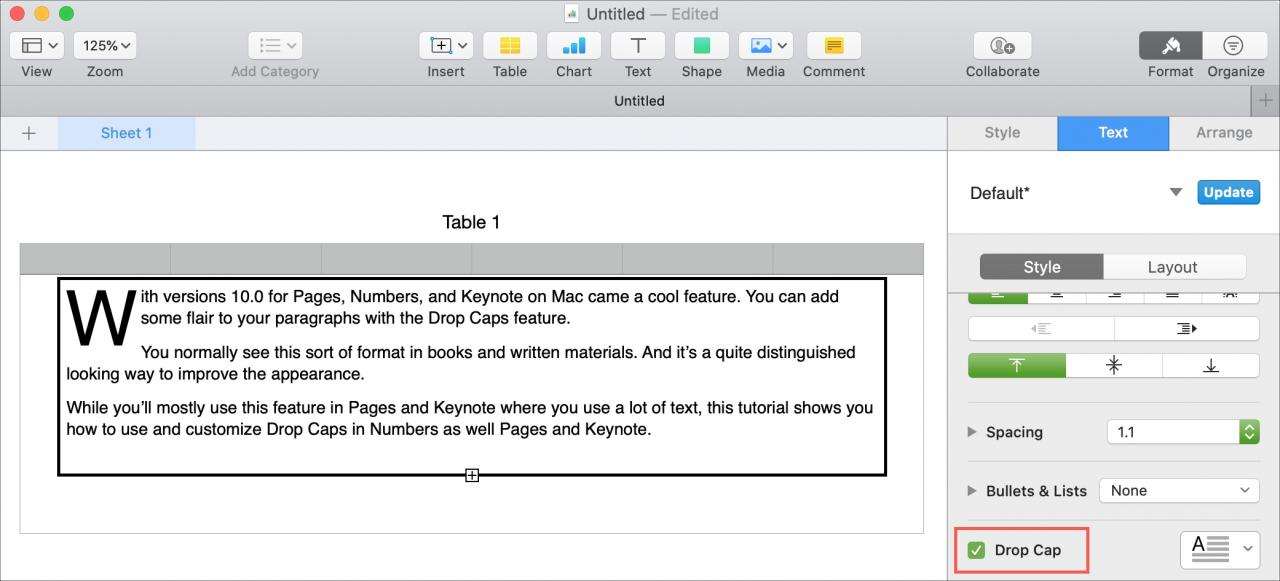Viewport: 1280px width, 581px height.
Task: Open the Insert menu button
Action: coord(446,46)
